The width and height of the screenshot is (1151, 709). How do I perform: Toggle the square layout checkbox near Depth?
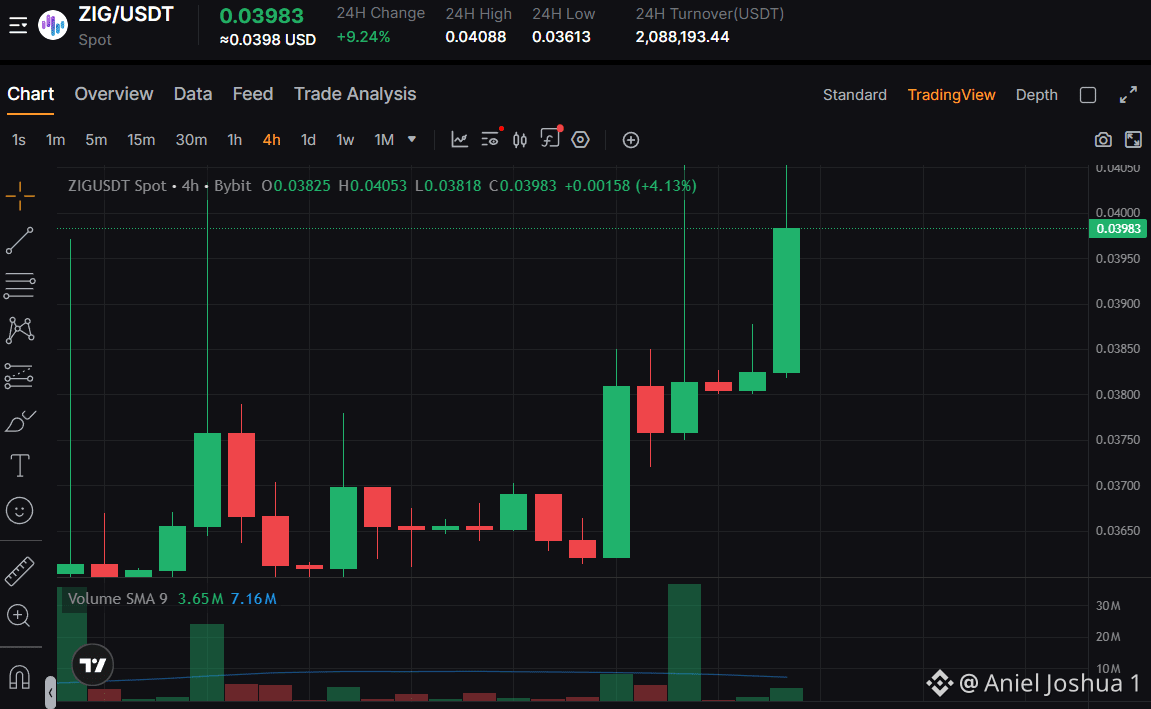1088,95
